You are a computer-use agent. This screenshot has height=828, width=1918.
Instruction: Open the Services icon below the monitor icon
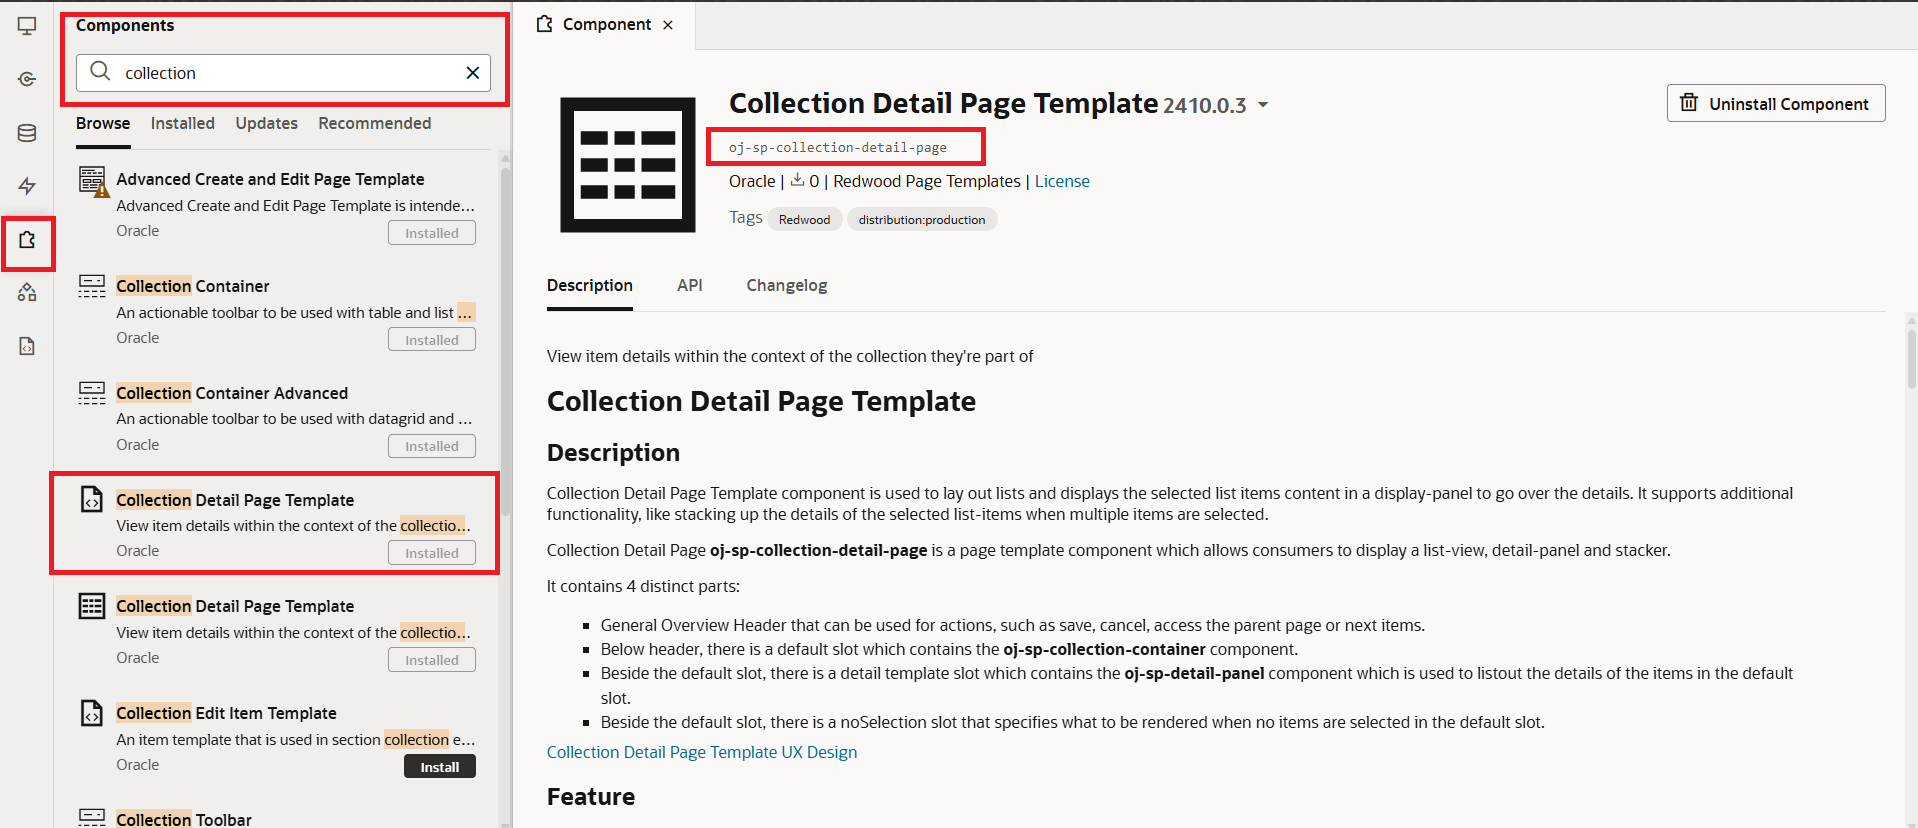click(x=27, y=79)
